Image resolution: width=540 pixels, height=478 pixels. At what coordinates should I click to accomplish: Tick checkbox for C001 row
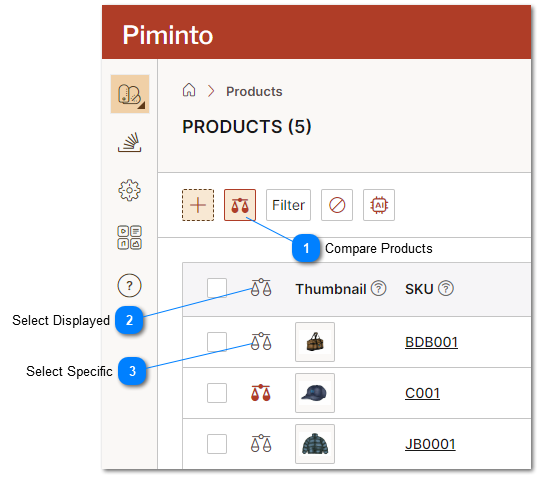[x=217, y=393]
